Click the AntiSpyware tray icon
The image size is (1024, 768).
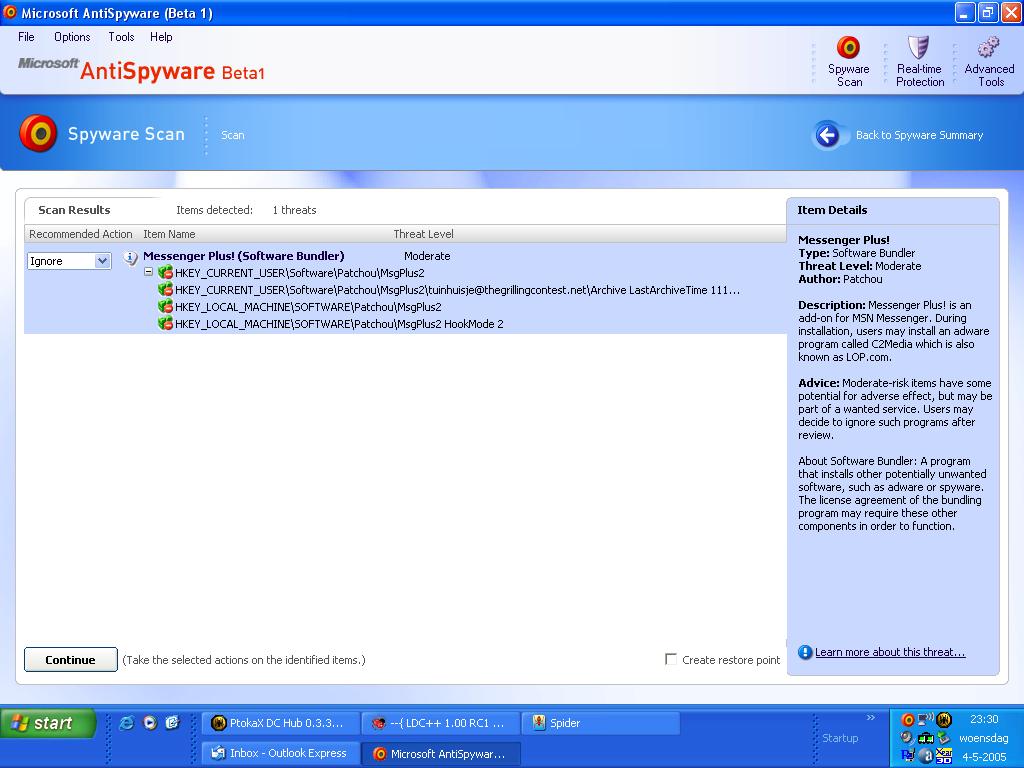(908, 720)
